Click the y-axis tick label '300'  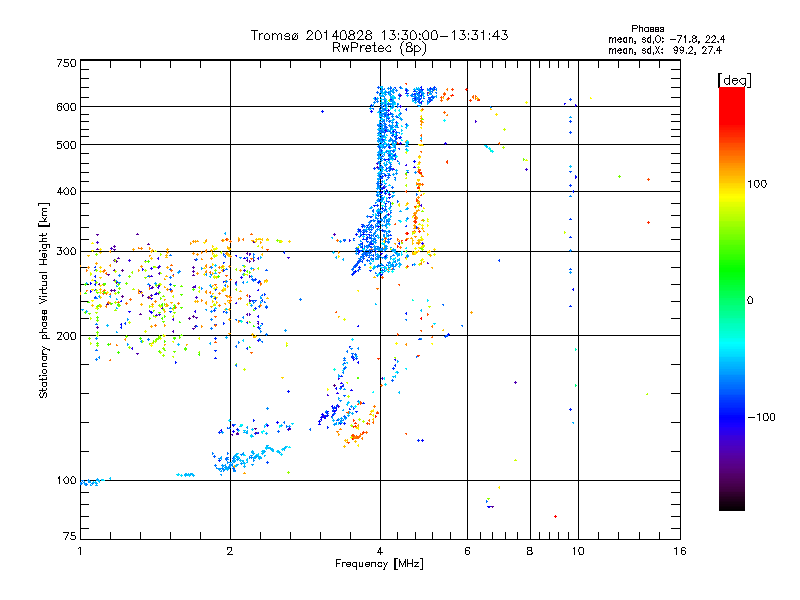tap(66, 252)
